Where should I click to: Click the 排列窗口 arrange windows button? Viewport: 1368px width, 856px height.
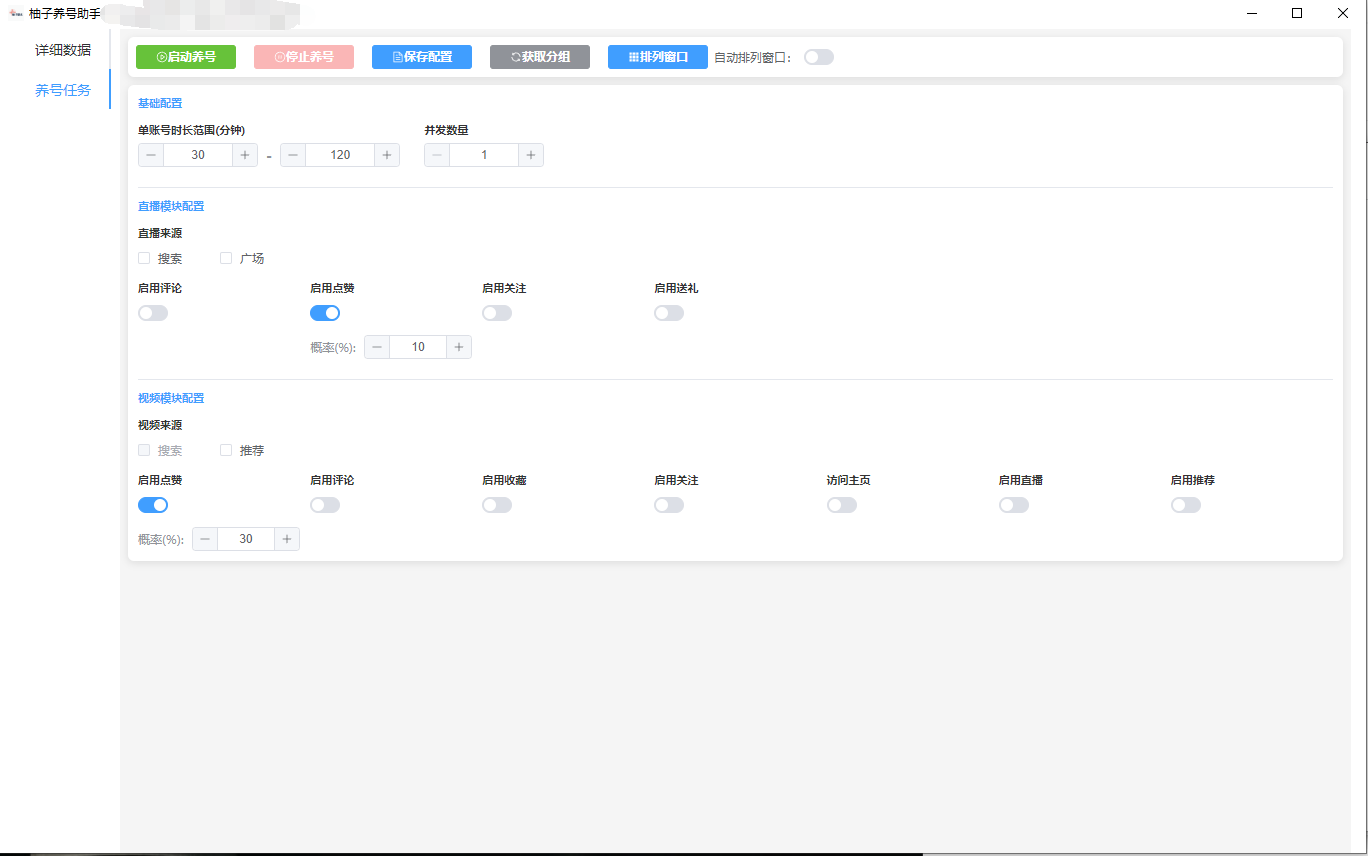tap(658, 57)
